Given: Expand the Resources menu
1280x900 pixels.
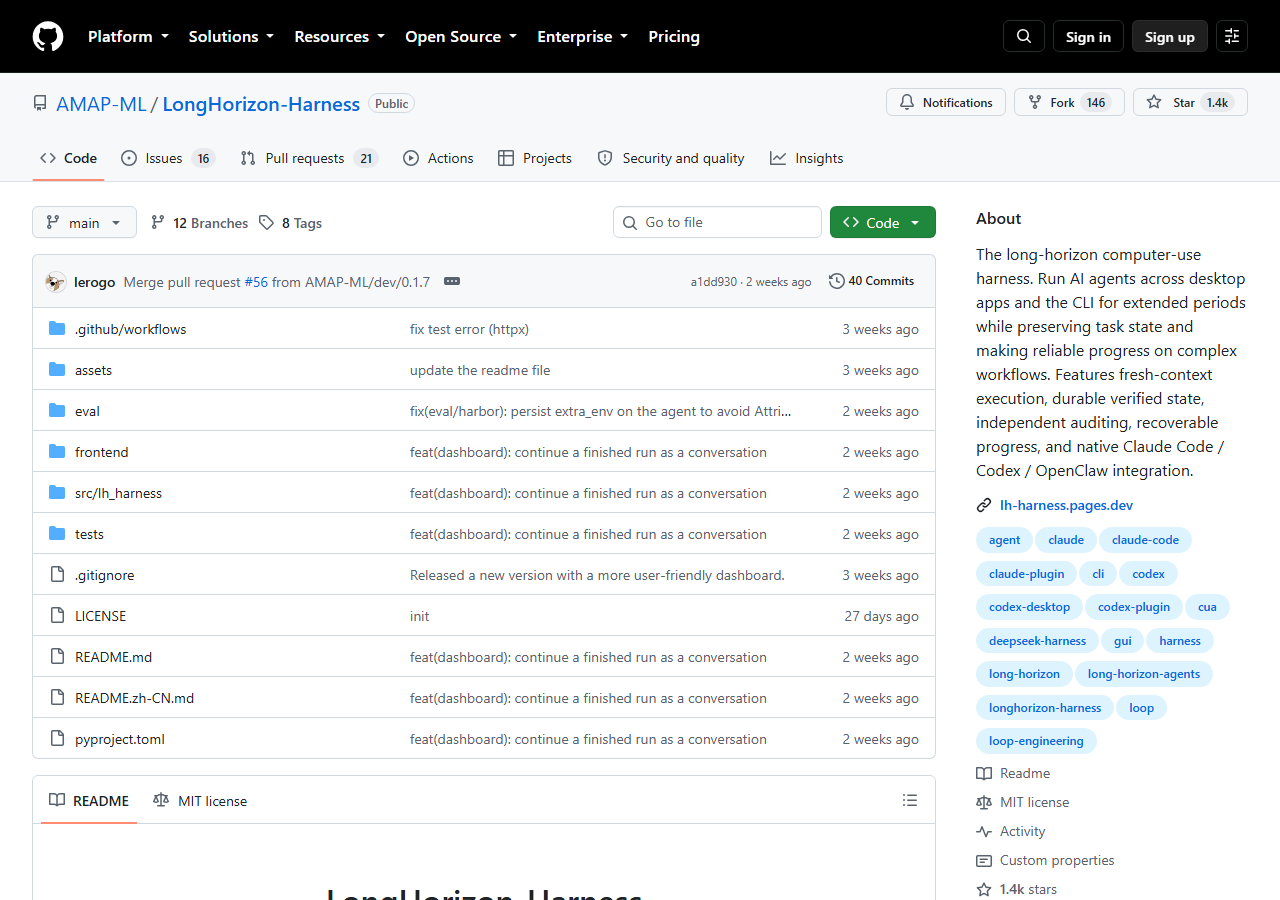Looking at the screenshot, I should pyautogui.click(x=339, y=36).
